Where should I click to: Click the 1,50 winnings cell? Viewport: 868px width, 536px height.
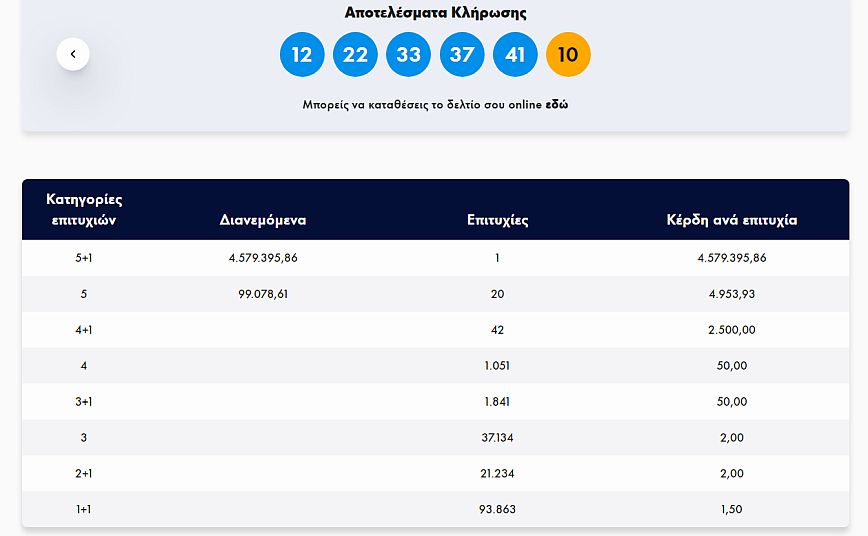(731, 510)
